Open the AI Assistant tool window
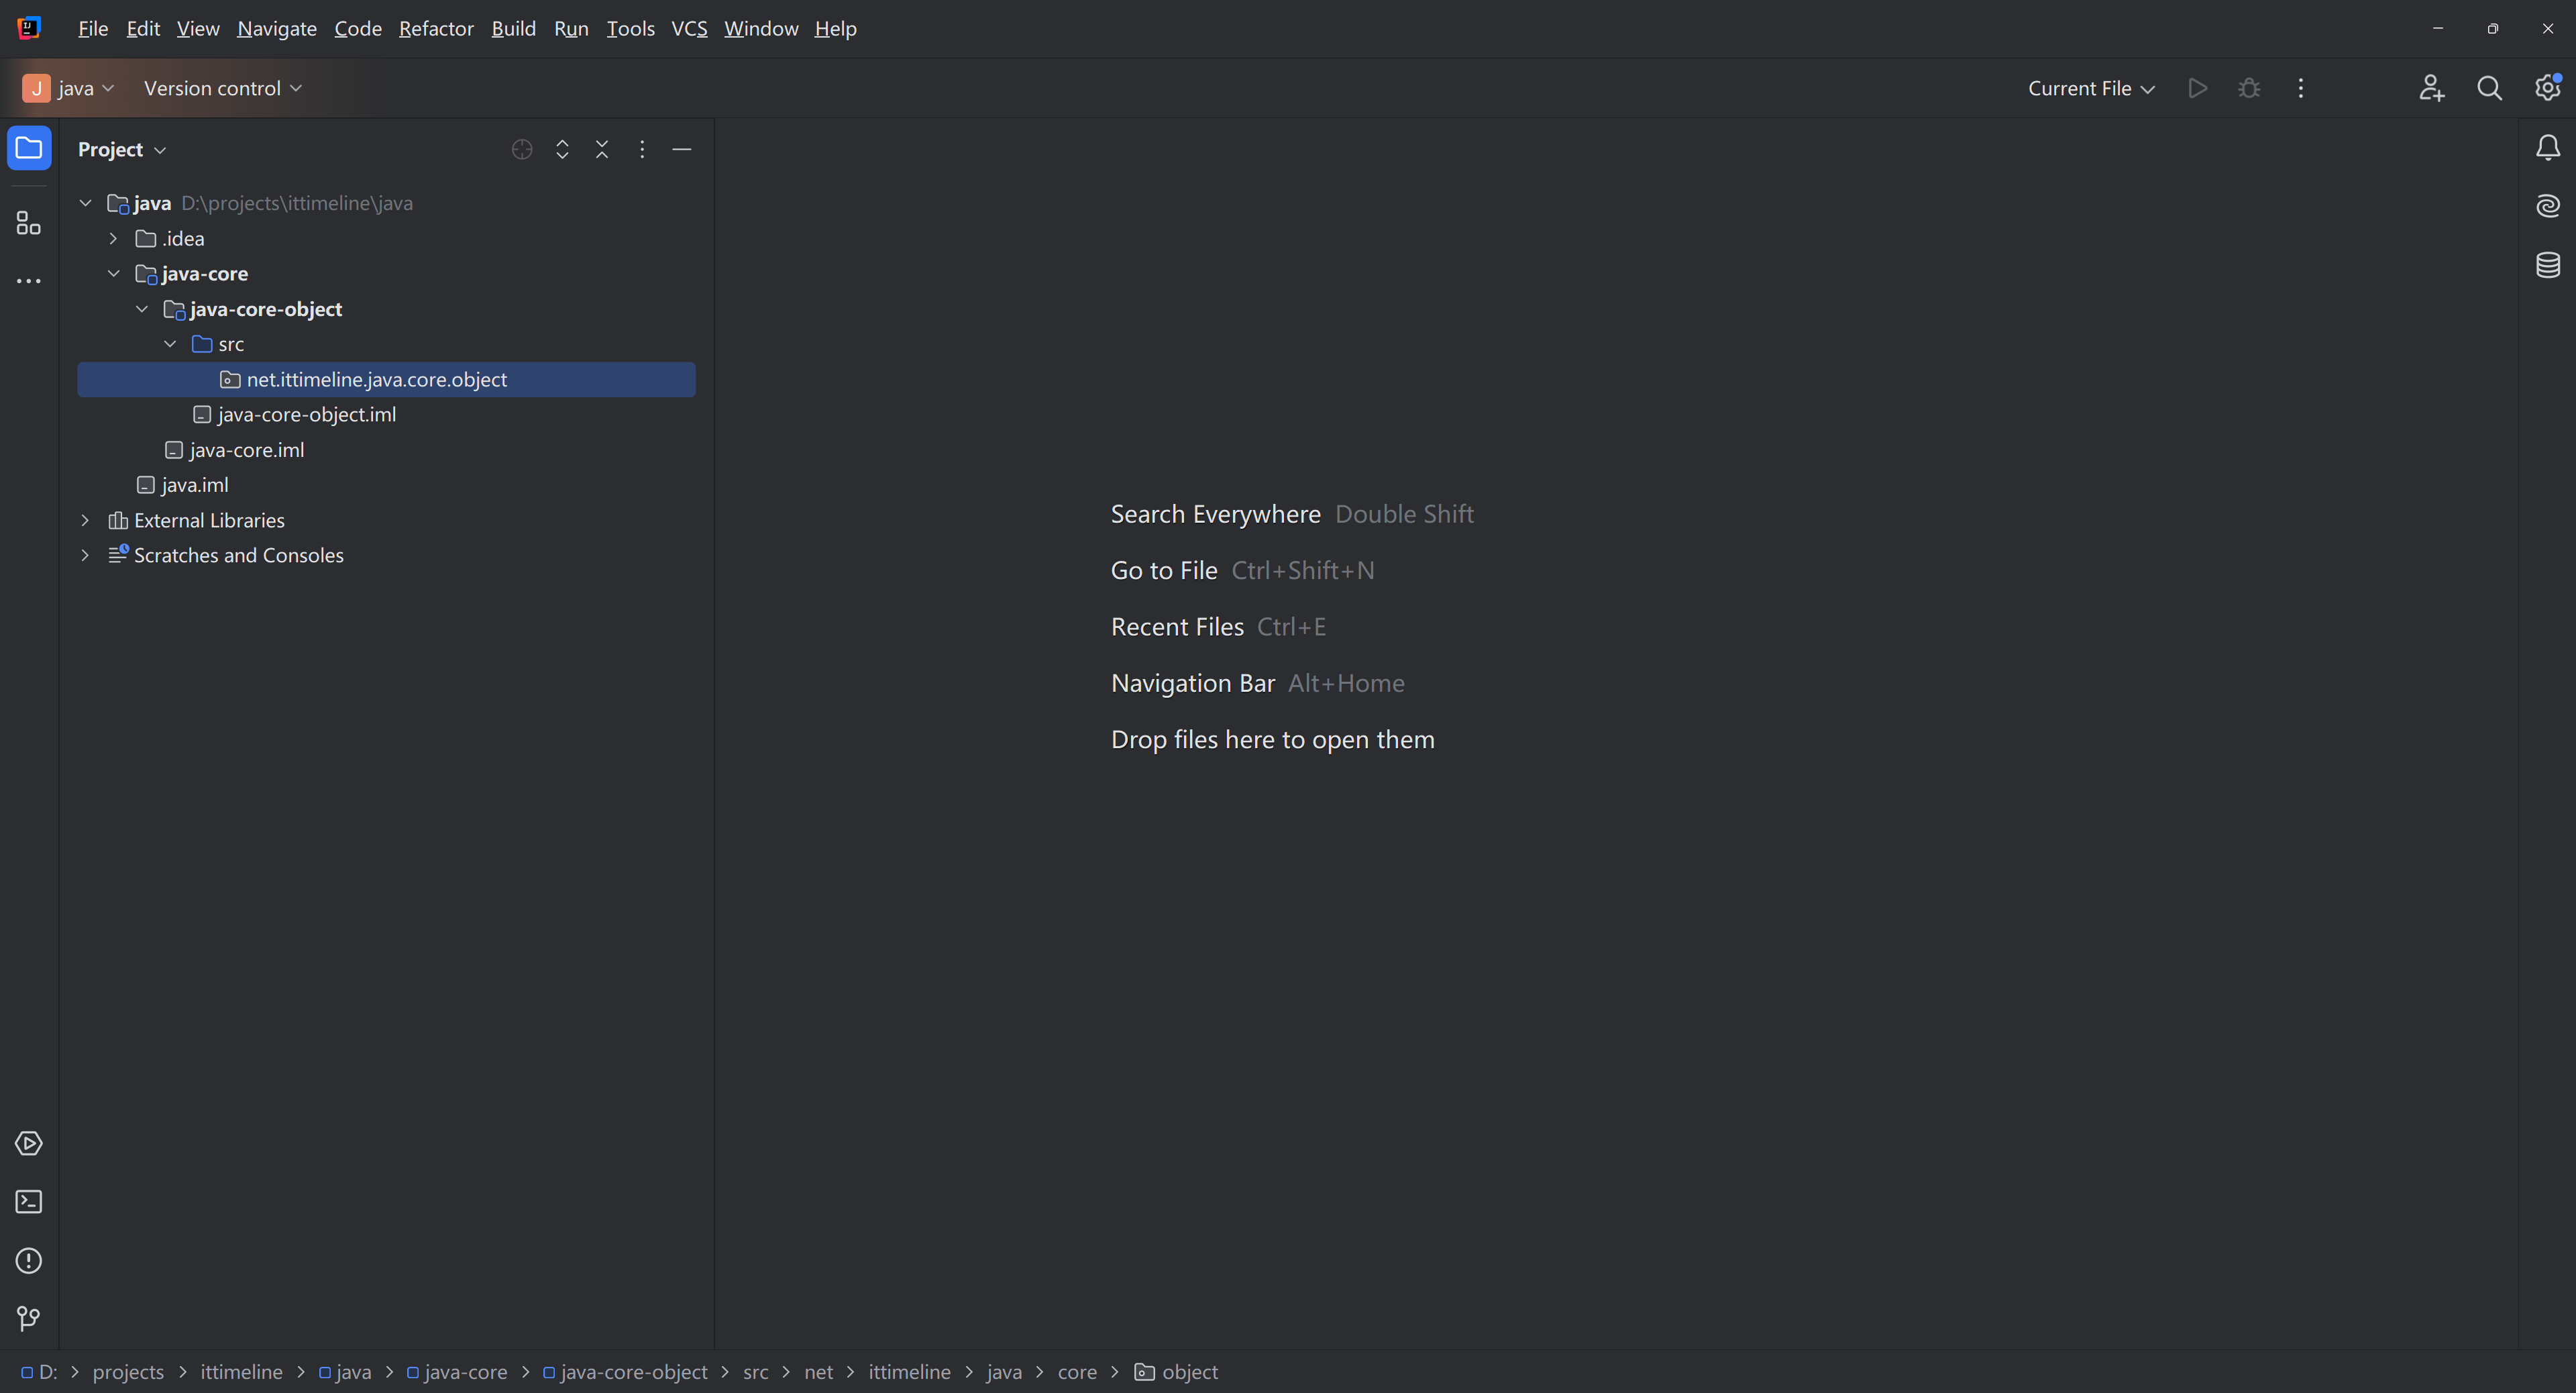Image resolution: width=2576 pixels, height=1393 pixels. point(2547,206)
